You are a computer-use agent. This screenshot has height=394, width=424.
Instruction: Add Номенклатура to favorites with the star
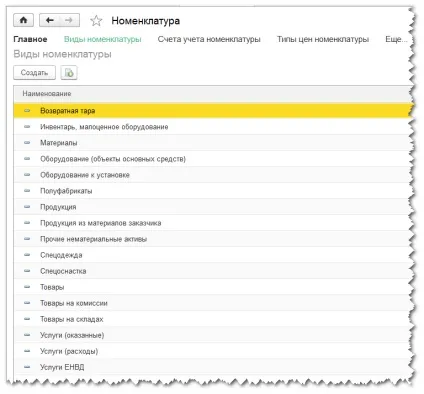tap(96, 21)
